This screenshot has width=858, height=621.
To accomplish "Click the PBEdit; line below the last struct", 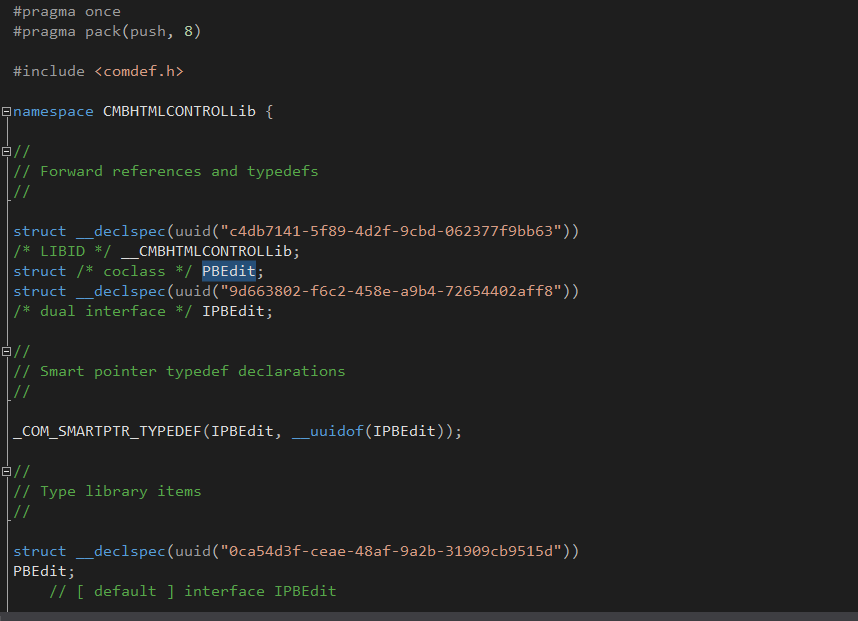I will [44, 571].
